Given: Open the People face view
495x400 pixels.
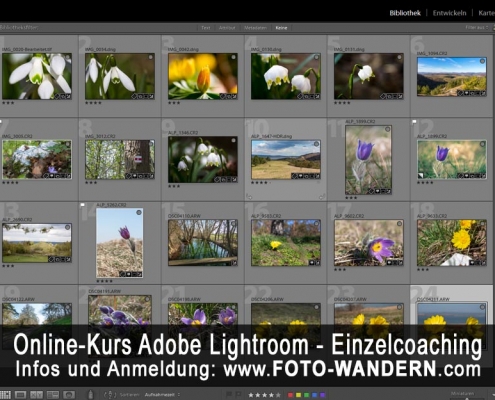Looking at the screenshot, I should 69,395.
